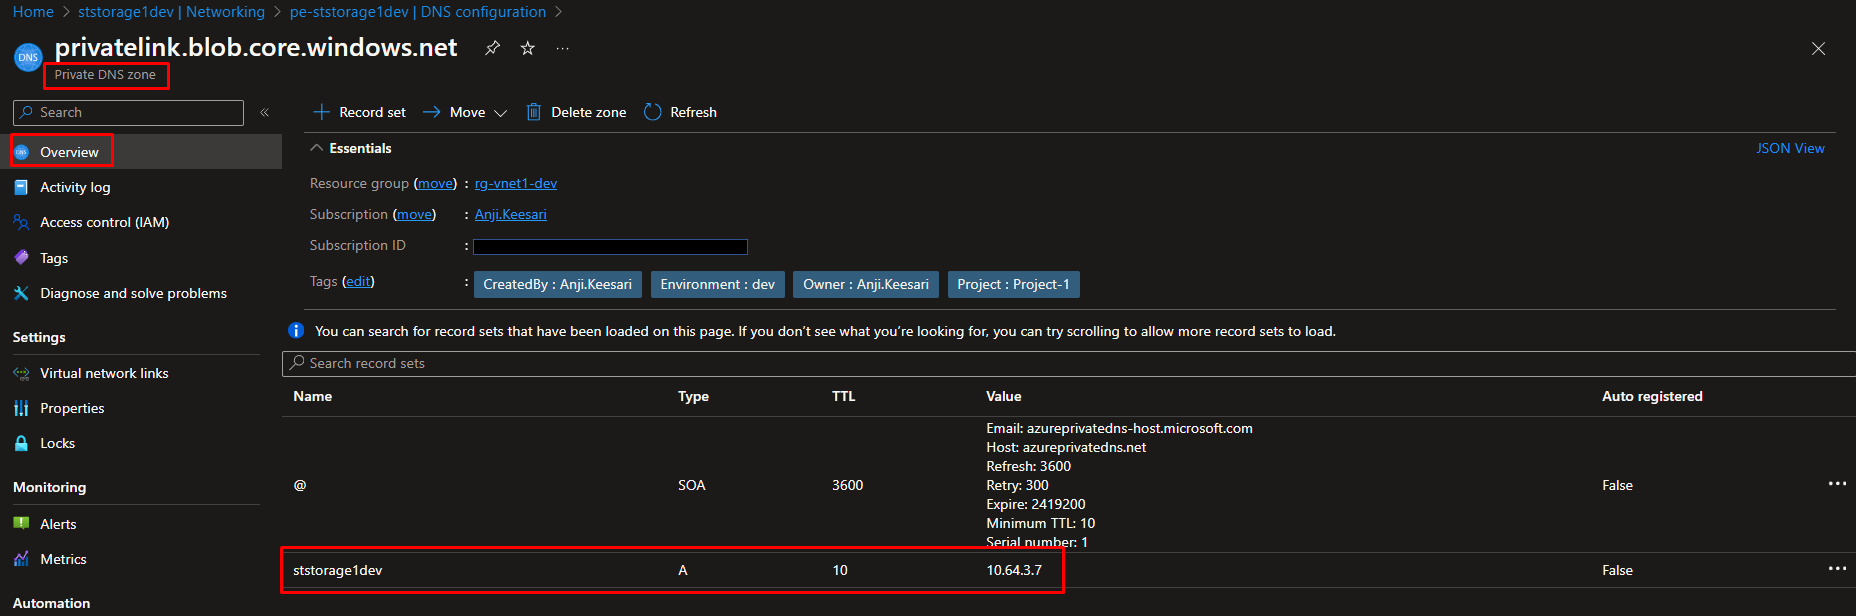Click the purple Tags icon
The width and height of the screenshot is (1856, 616).
(x=21, y=258)
